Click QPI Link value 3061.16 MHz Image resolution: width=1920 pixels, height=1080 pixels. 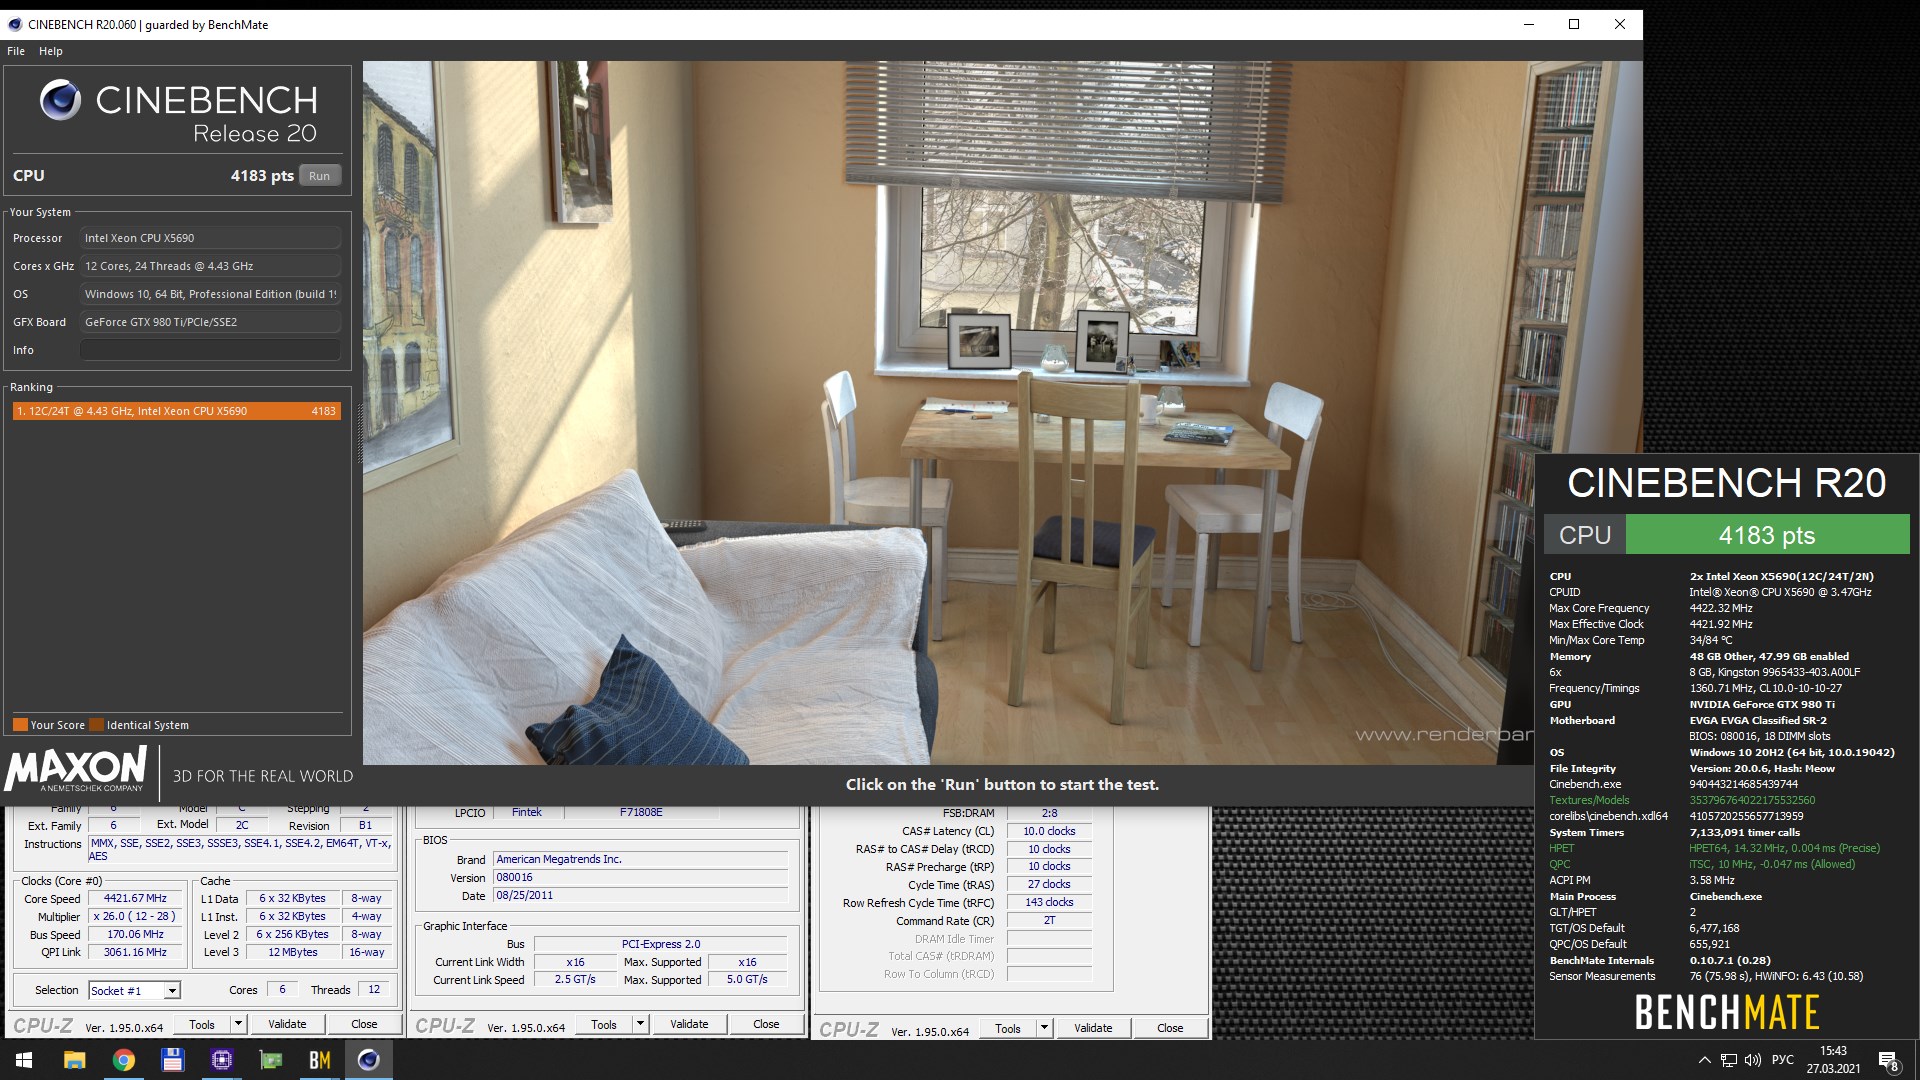tap(135, 953)
